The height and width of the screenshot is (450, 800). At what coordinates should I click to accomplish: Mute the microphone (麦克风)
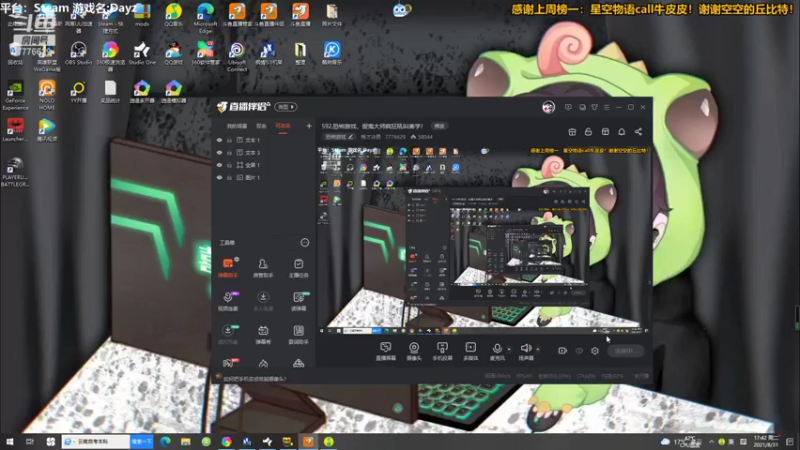497,351
